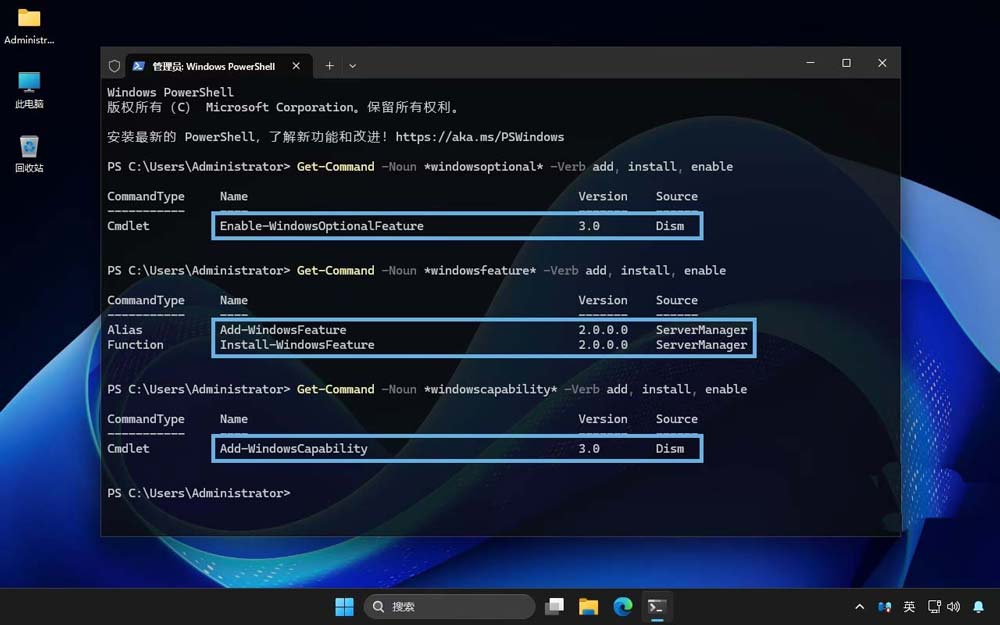Click the *windowsfeature* argument text
Screen dimensions: 1000x625
pos(480,270)
